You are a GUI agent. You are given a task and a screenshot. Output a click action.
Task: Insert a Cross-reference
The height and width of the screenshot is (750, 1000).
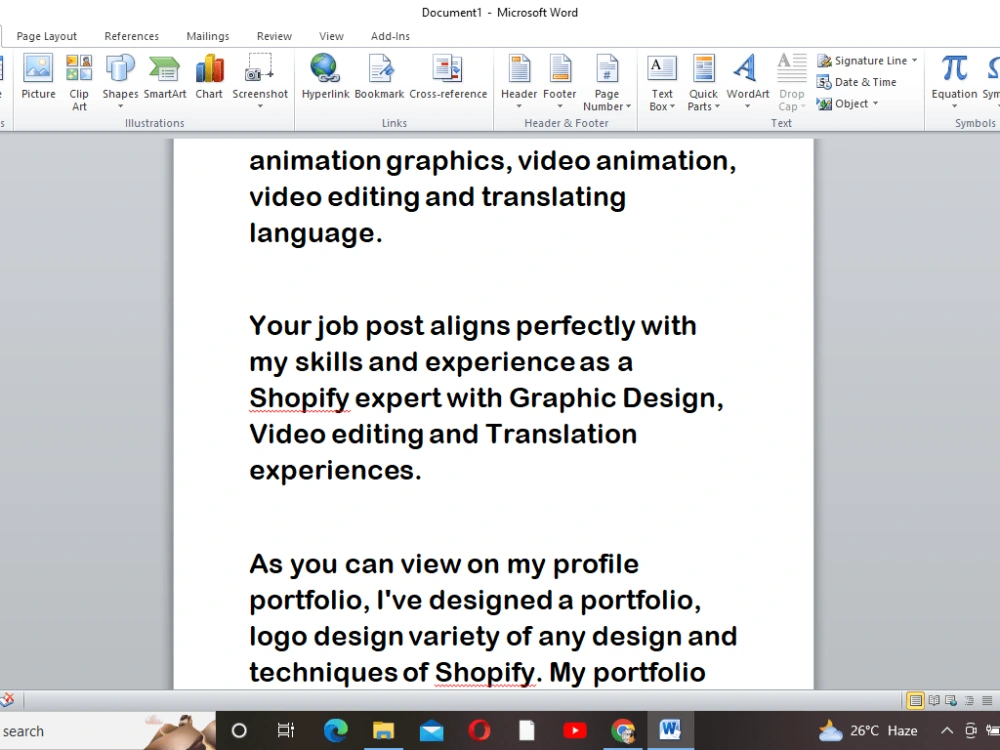click(448, 77)
